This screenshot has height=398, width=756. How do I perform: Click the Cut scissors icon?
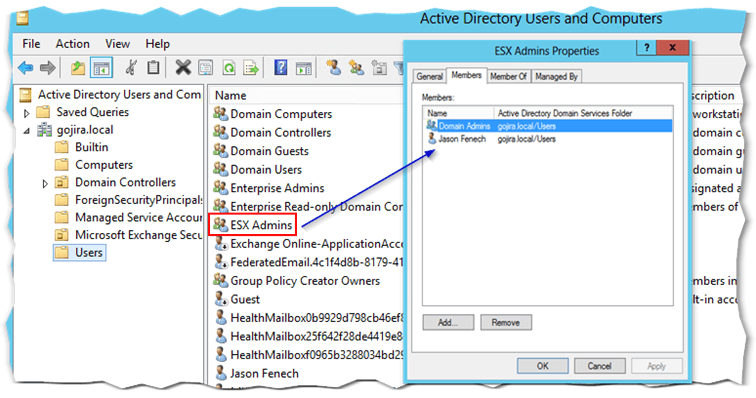click(131, 68)
